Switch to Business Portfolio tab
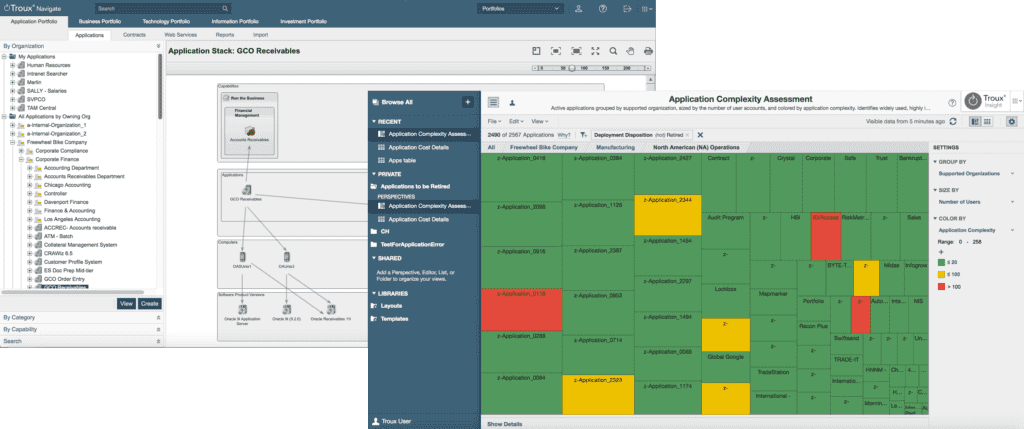1024x429 pixels. (x=99, y=22)
